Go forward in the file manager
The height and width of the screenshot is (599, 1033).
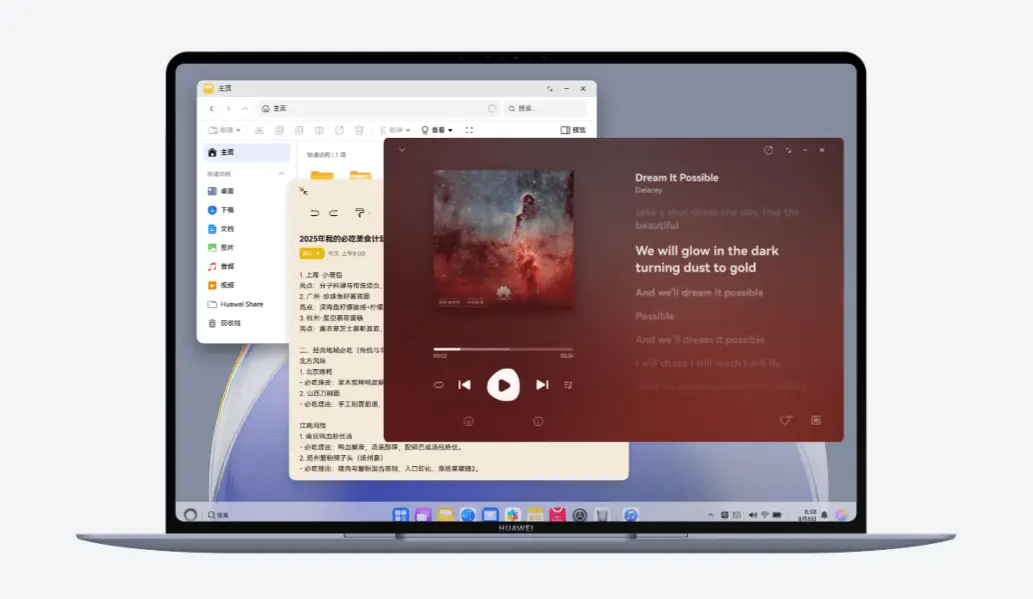(228, 108)
